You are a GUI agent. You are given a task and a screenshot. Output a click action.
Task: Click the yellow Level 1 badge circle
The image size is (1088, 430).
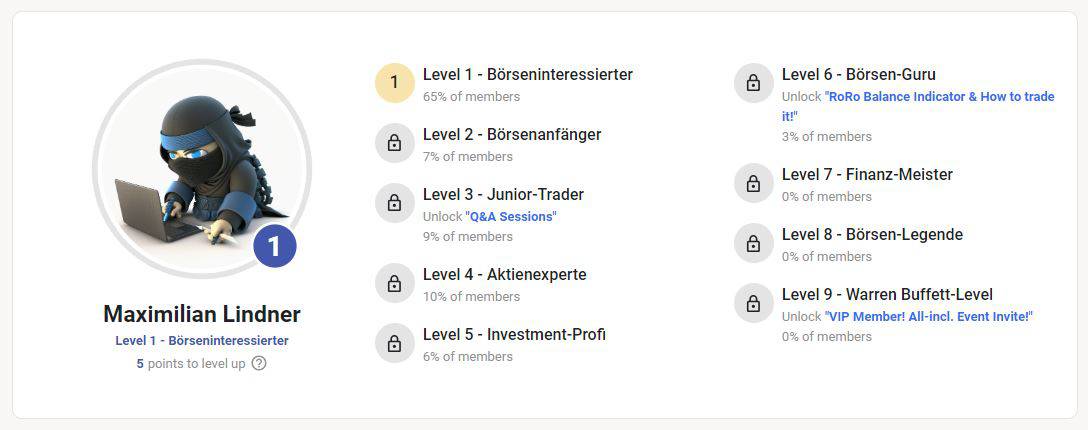[x=394, y=83]
